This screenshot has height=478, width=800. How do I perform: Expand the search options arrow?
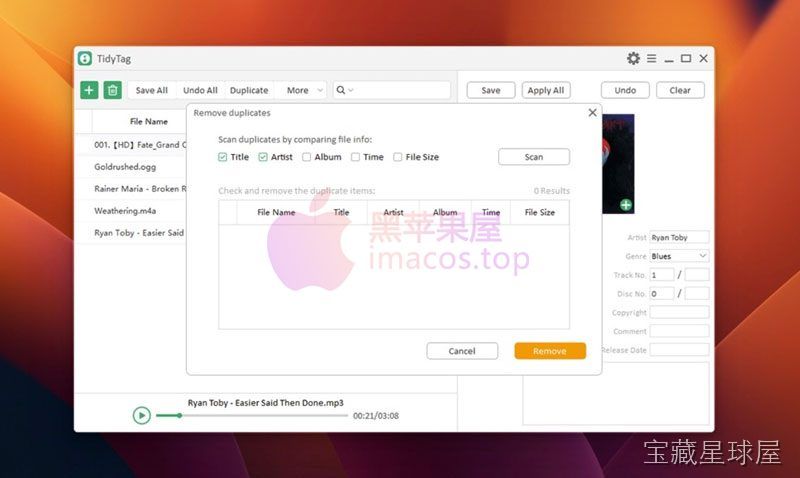(351, 90)
